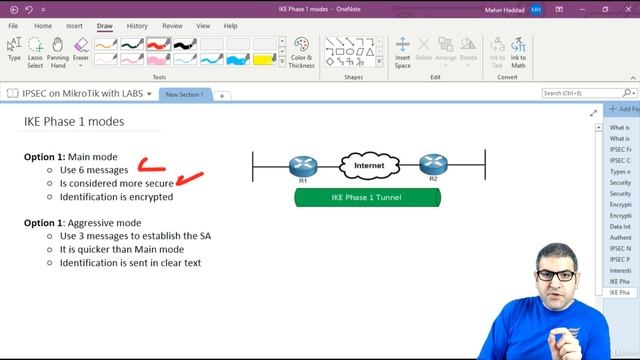
Task: Activate the Lasso Select tool
Action: (35, 53)
